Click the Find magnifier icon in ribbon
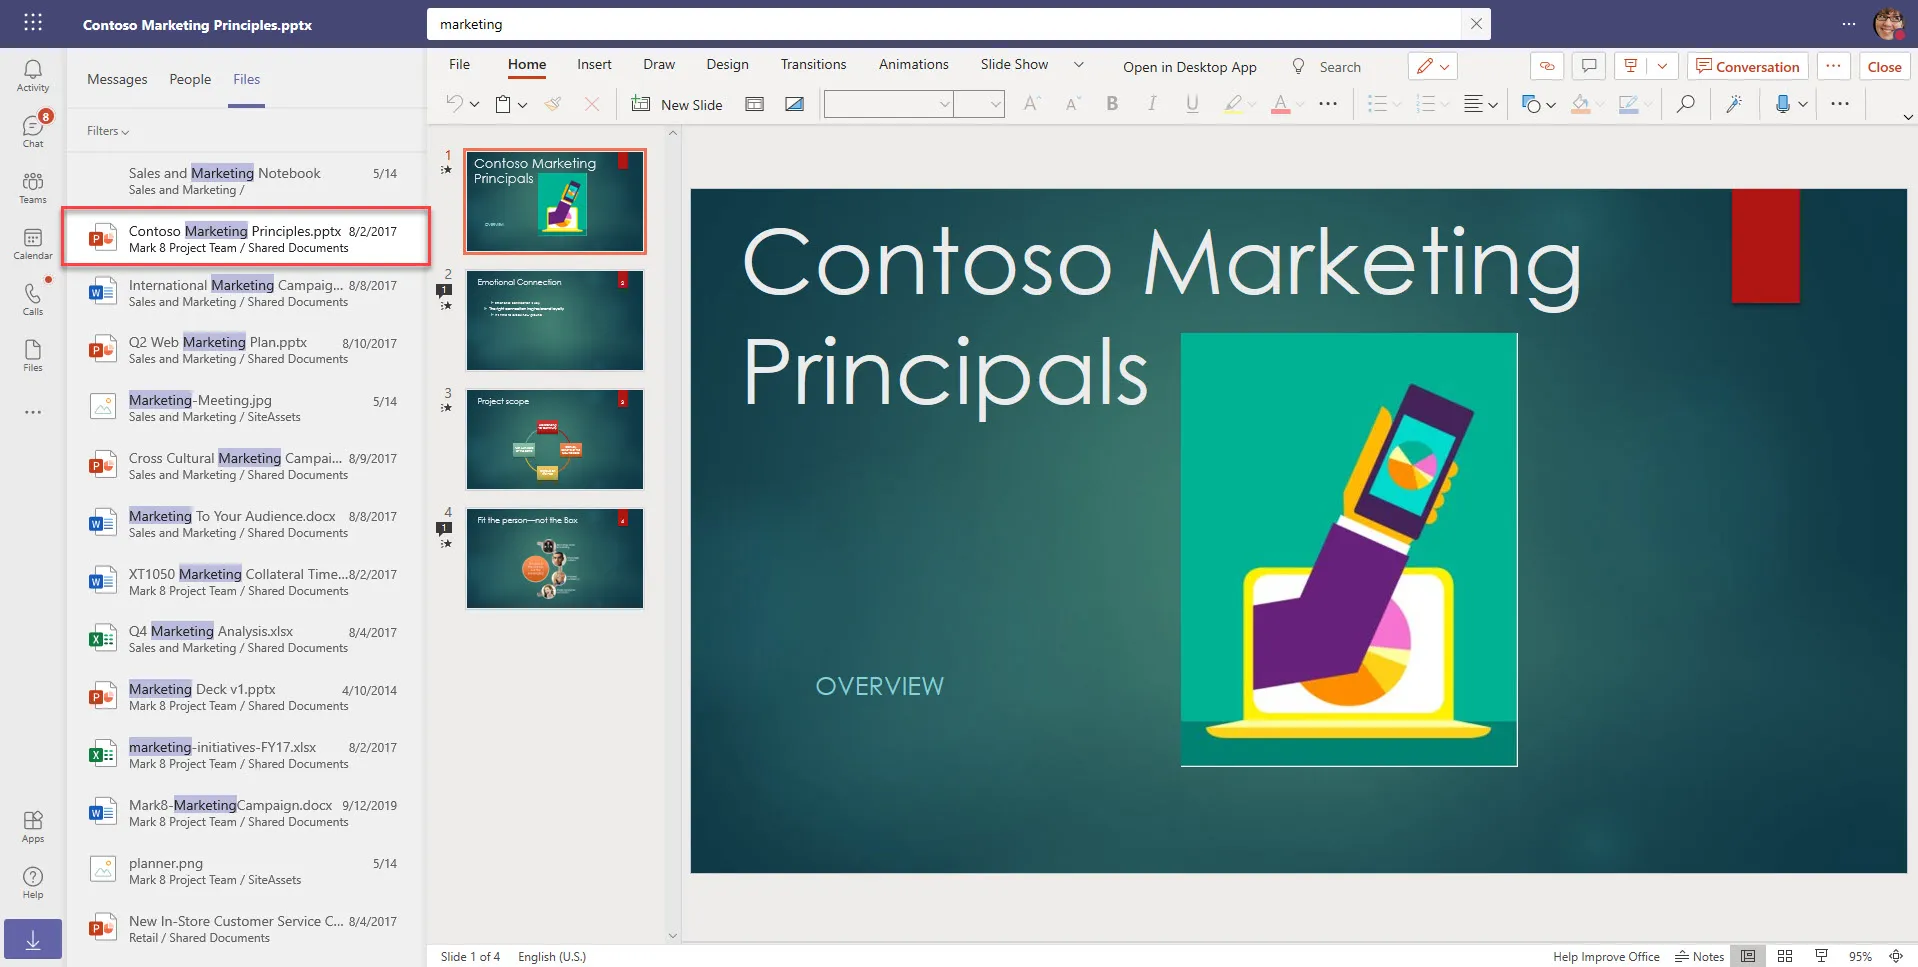Screen dimensions: 1918x967 1686,103
